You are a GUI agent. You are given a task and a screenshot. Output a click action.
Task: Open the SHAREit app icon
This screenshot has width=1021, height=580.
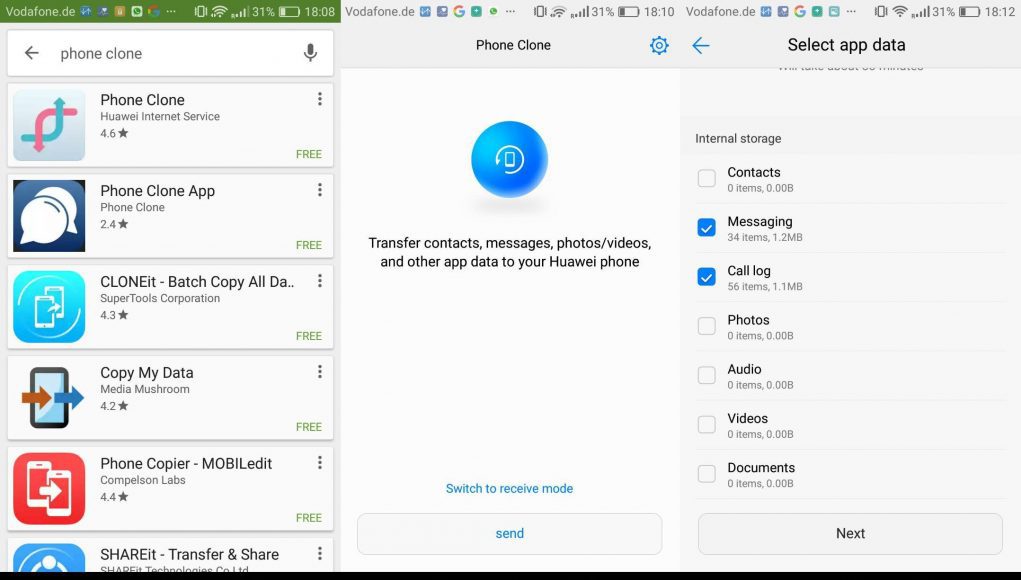click(49, 558)
